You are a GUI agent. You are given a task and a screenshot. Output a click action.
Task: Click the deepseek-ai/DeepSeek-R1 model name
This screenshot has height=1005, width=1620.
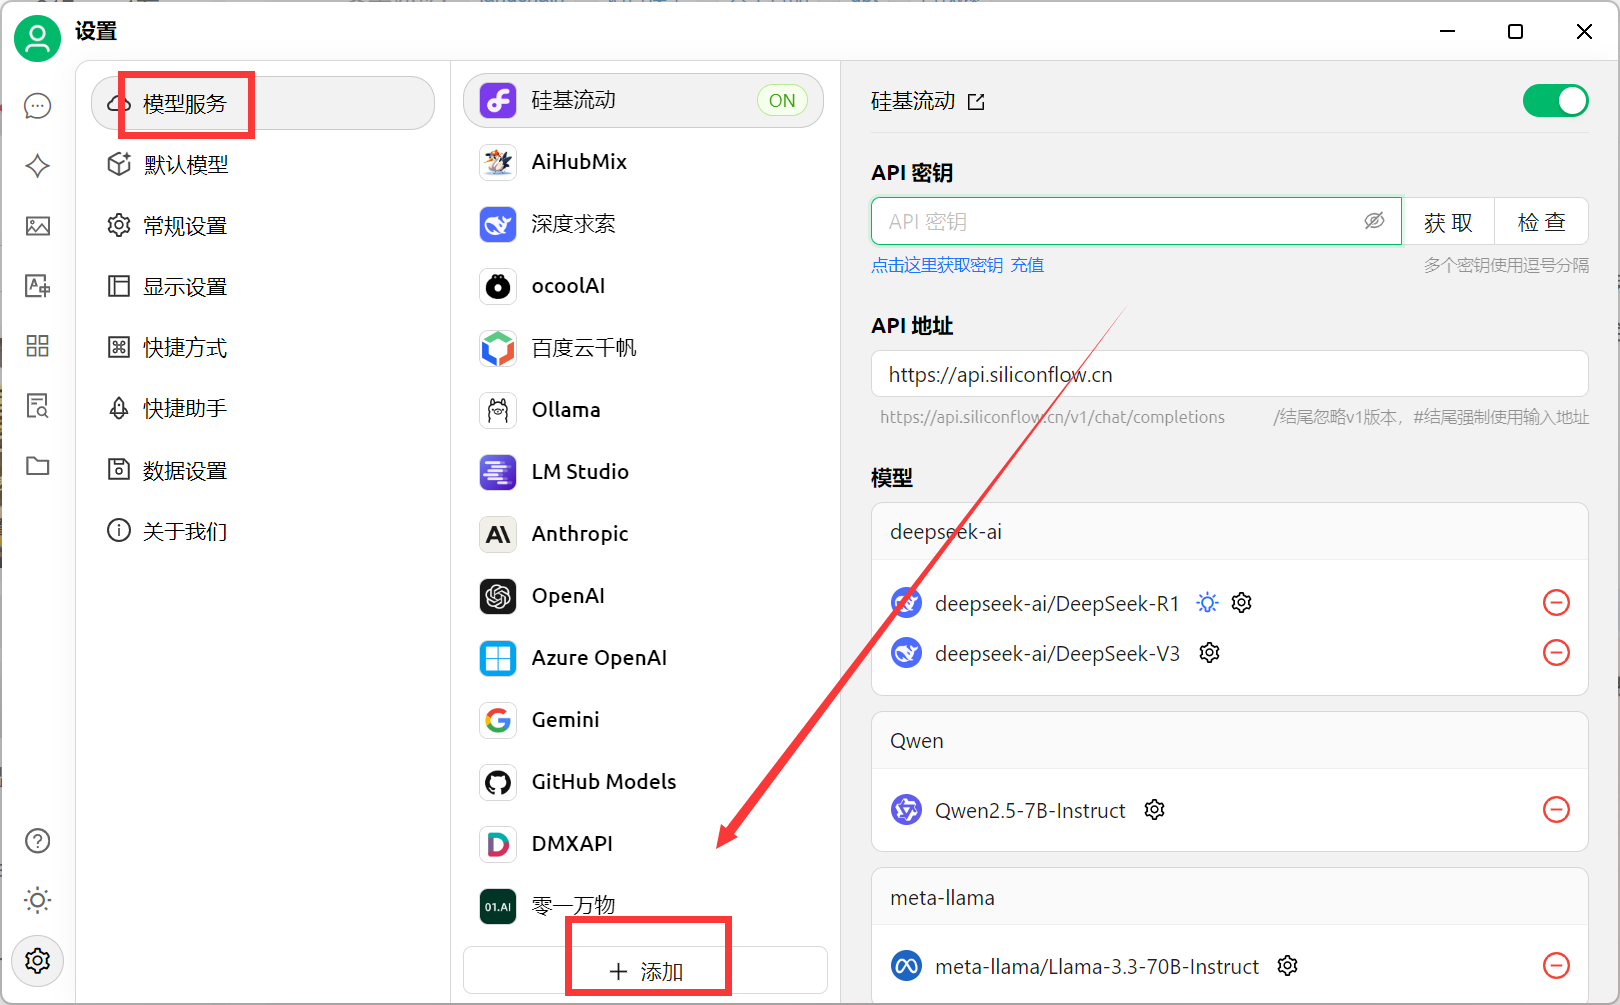1057,604
